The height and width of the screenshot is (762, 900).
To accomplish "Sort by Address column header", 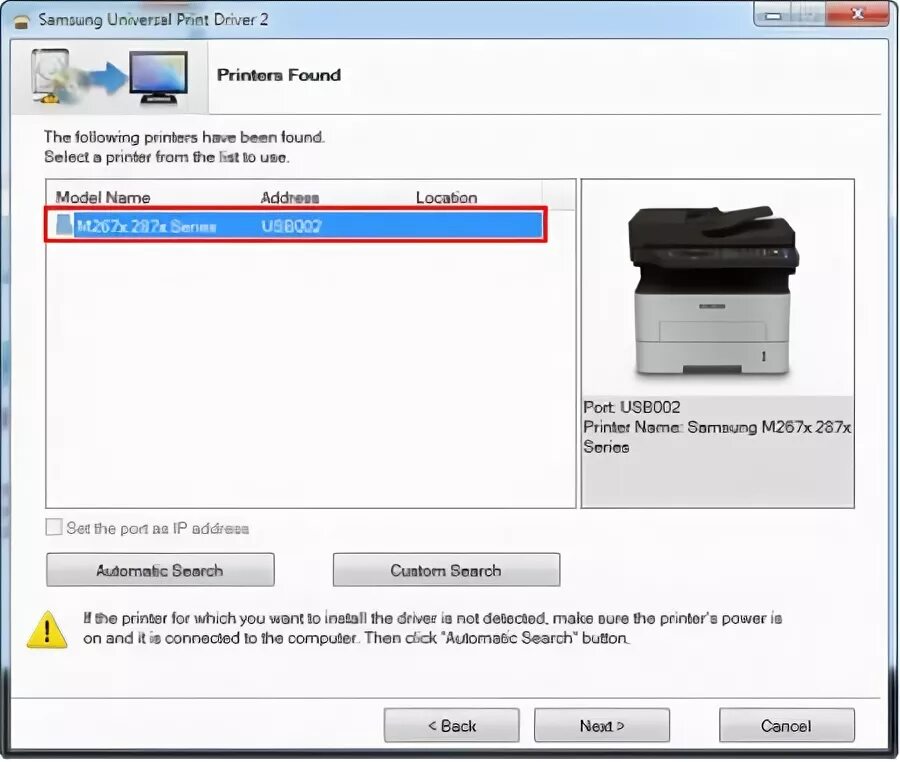I will click(290, 197).
